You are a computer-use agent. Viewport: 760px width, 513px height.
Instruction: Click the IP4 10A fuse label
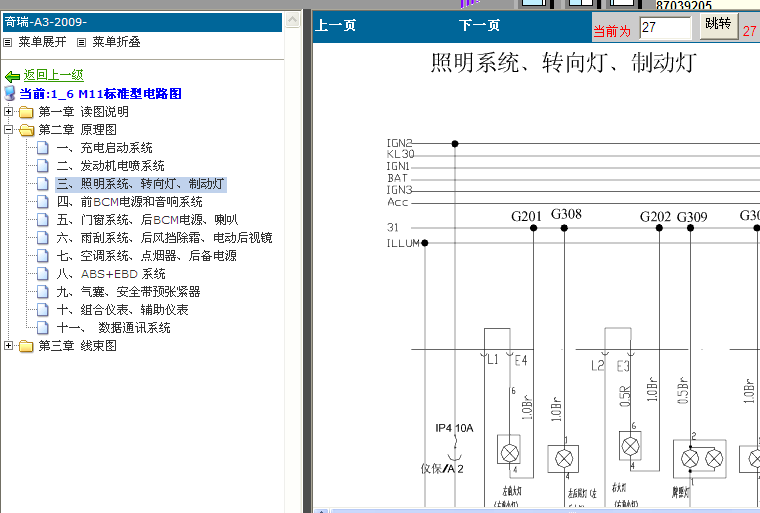[454, 428]
